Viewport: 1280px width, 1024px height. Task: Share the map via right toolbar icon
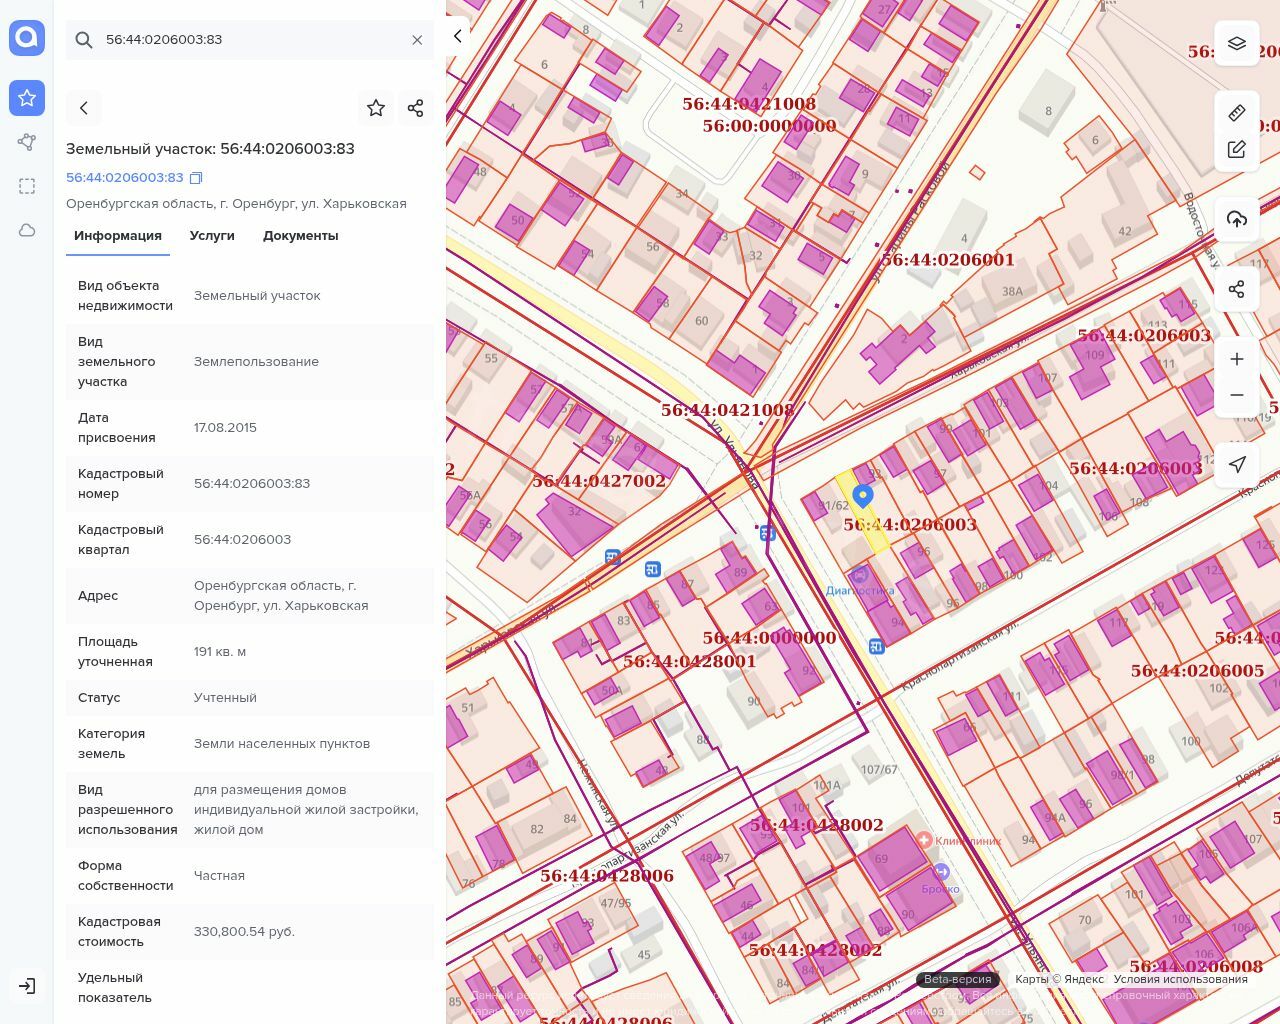1237,289
